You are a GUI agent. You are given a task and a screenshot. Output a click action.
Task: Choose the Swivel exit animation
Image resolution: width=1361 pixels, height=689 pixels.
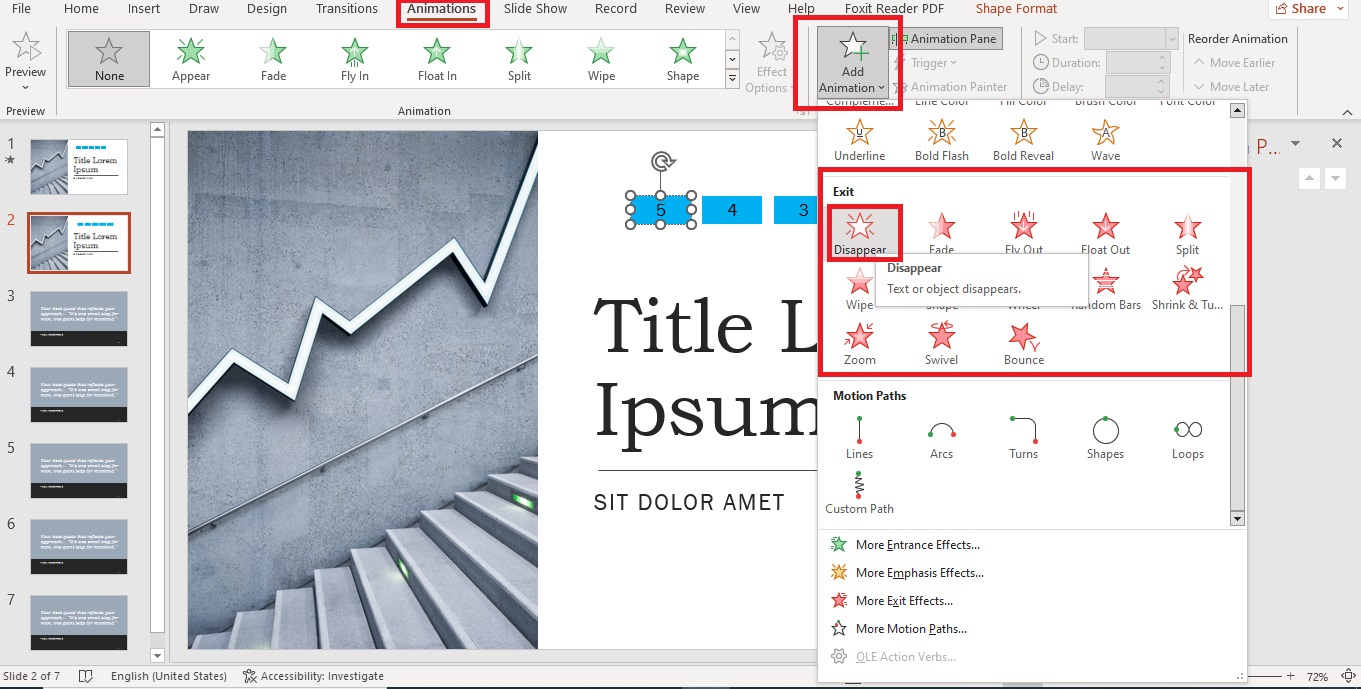pos(941,340)
